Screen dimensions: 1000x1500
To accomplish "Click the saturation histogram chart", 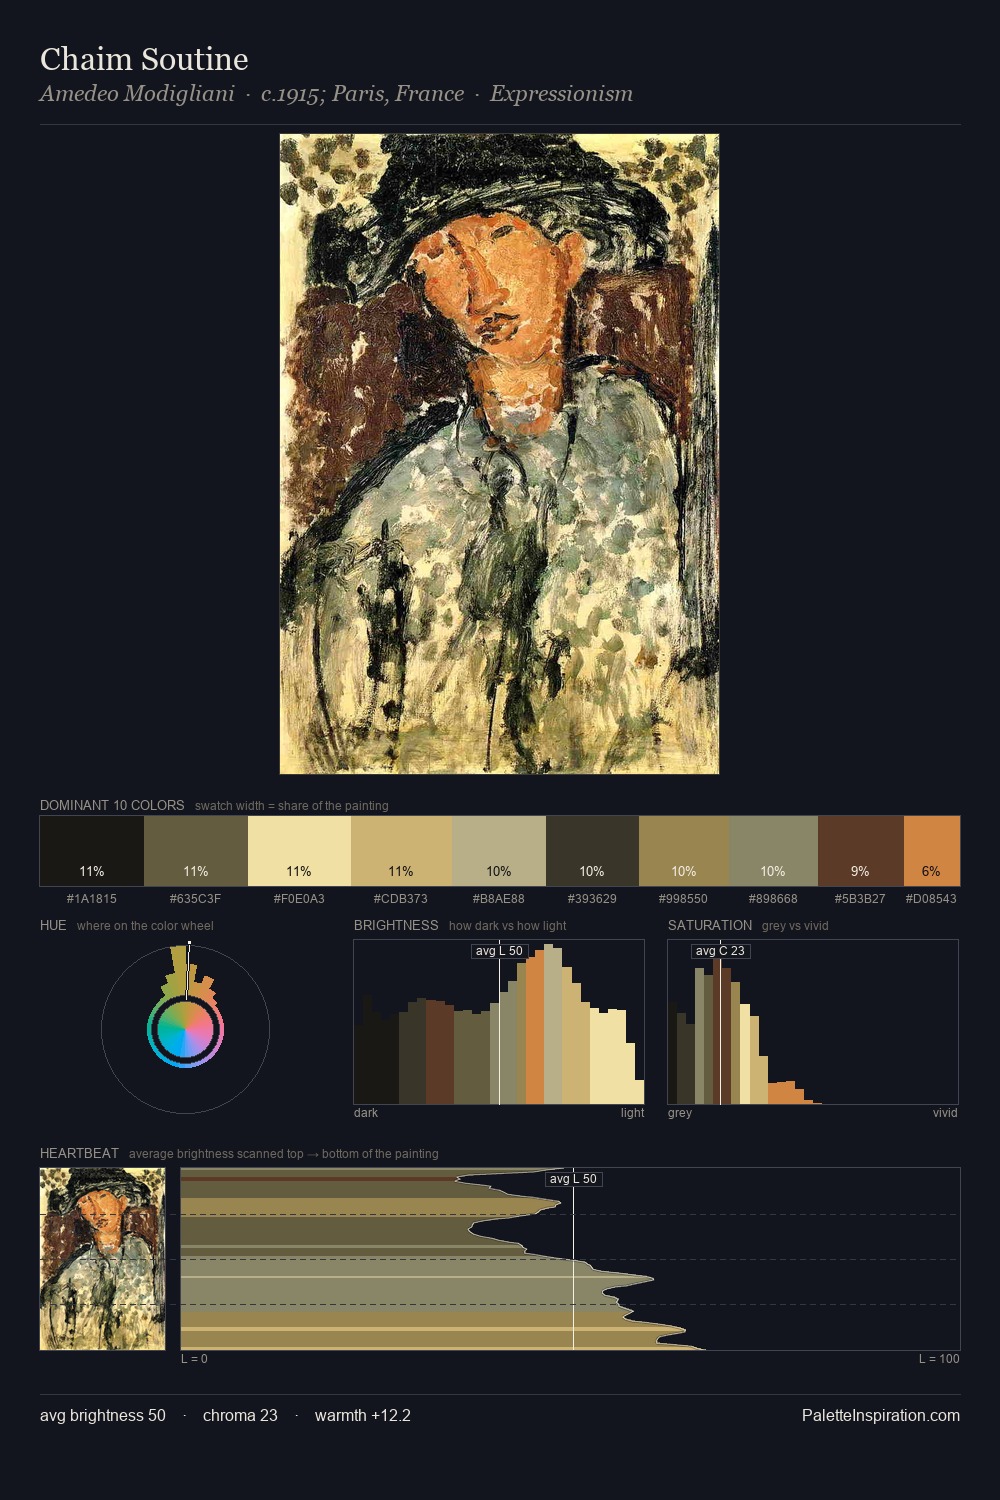I will click(813, 1022).
